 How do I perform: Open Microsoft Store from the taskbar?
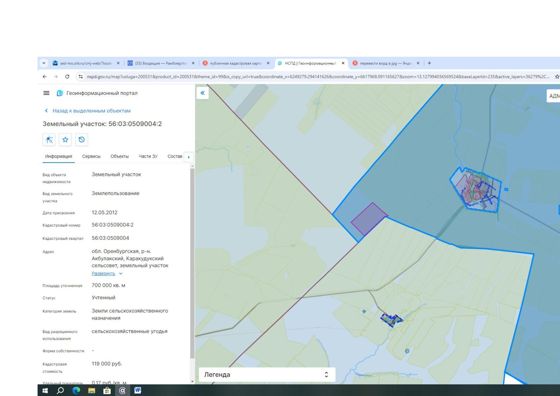[107, 391]
